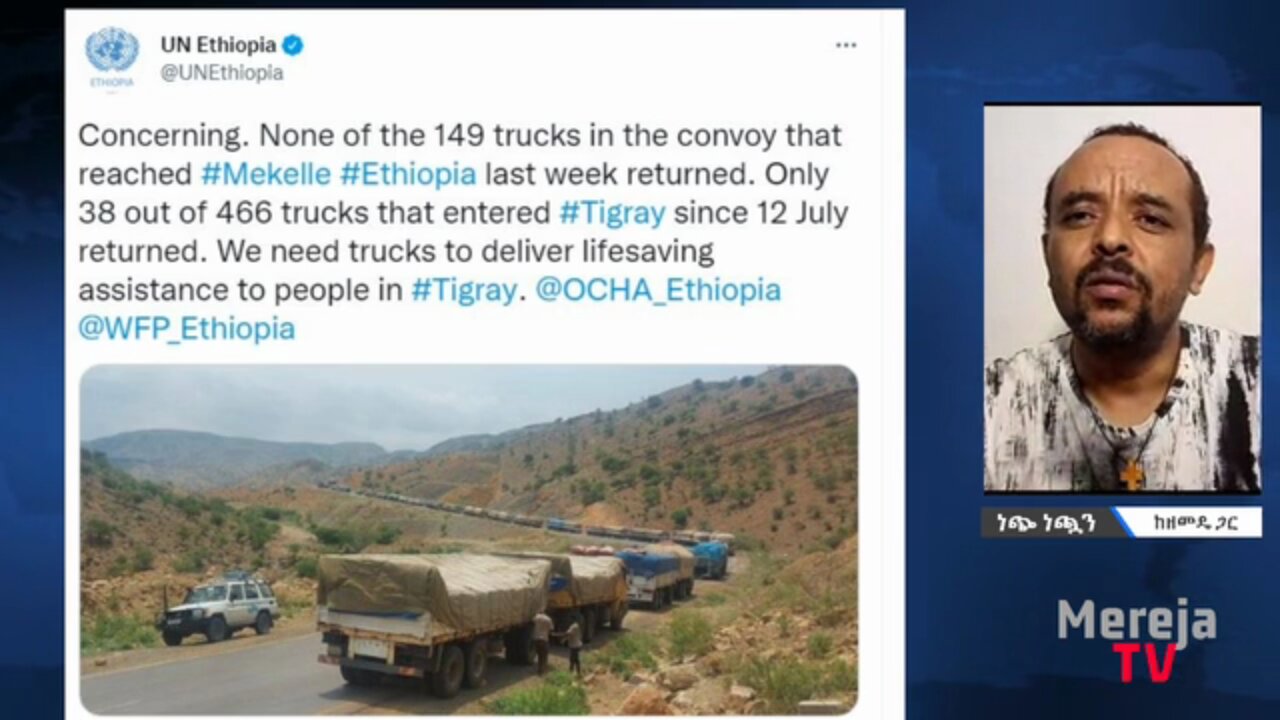Click the UN Ethiopia profile avatar
Image resolution: width=1280 pixels, height=720 pixels.
112,57
